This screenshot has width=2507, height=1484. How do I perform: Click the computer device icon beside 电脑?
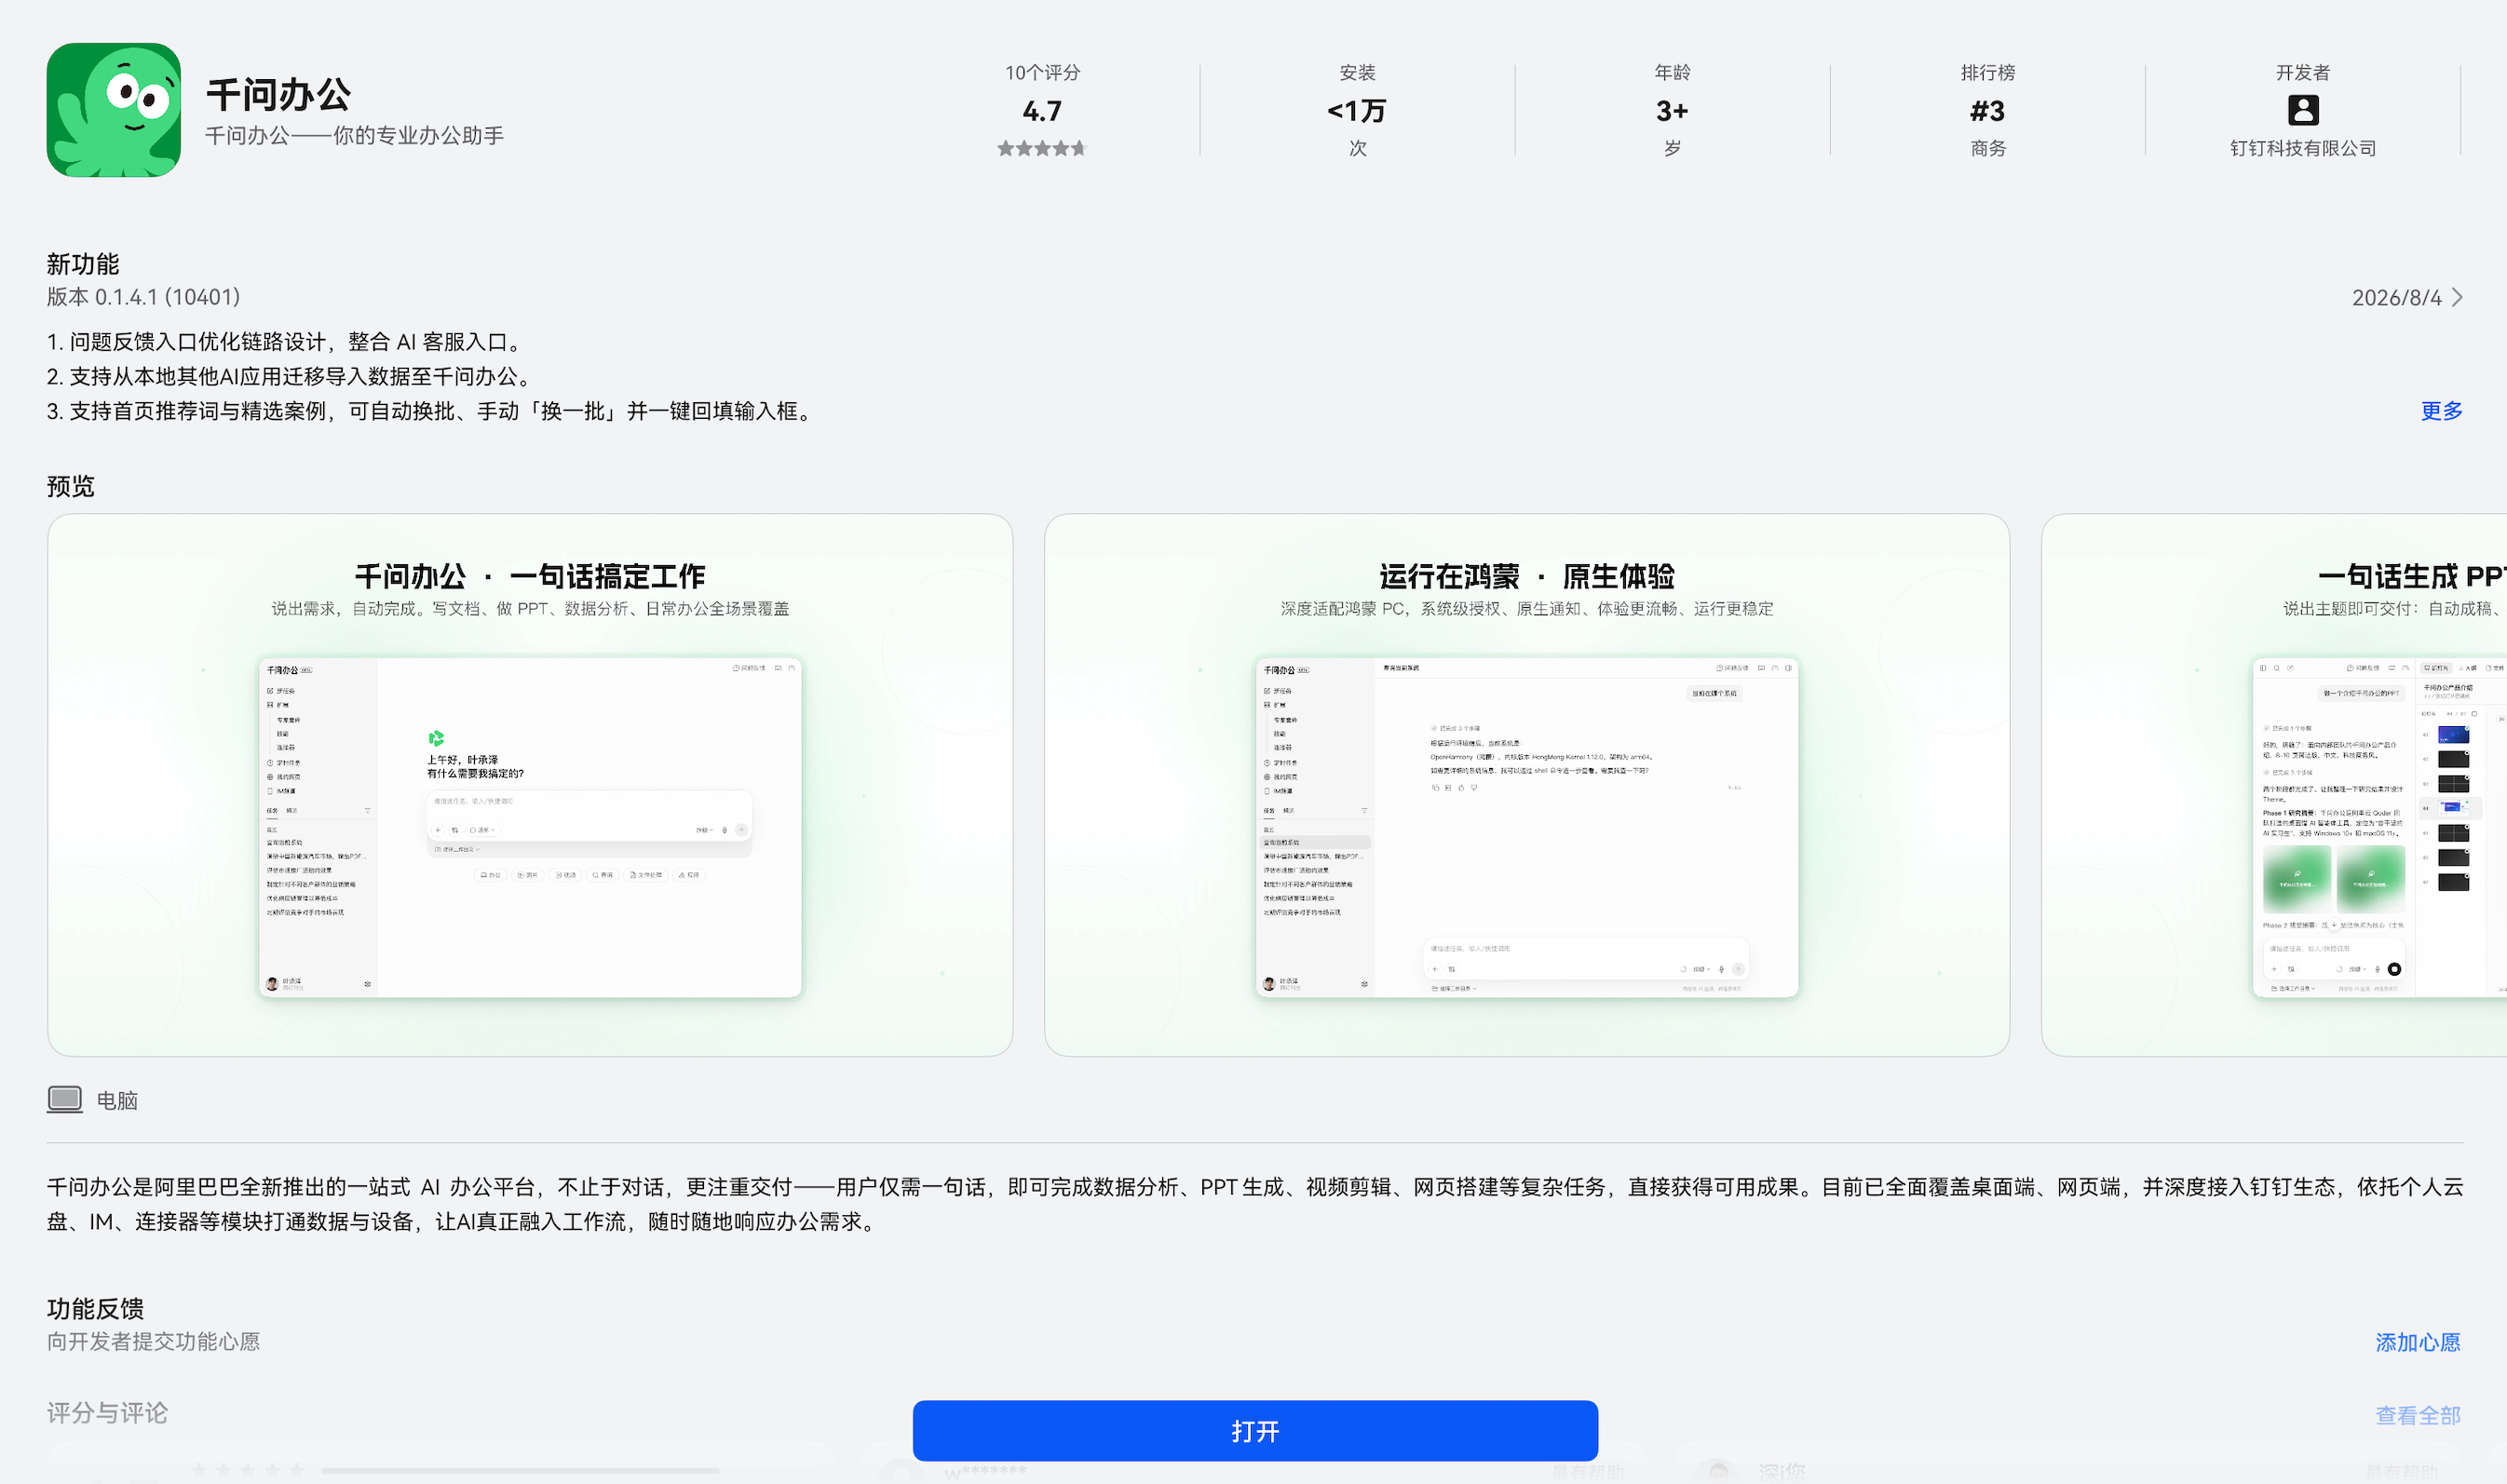click(65, 1100)
